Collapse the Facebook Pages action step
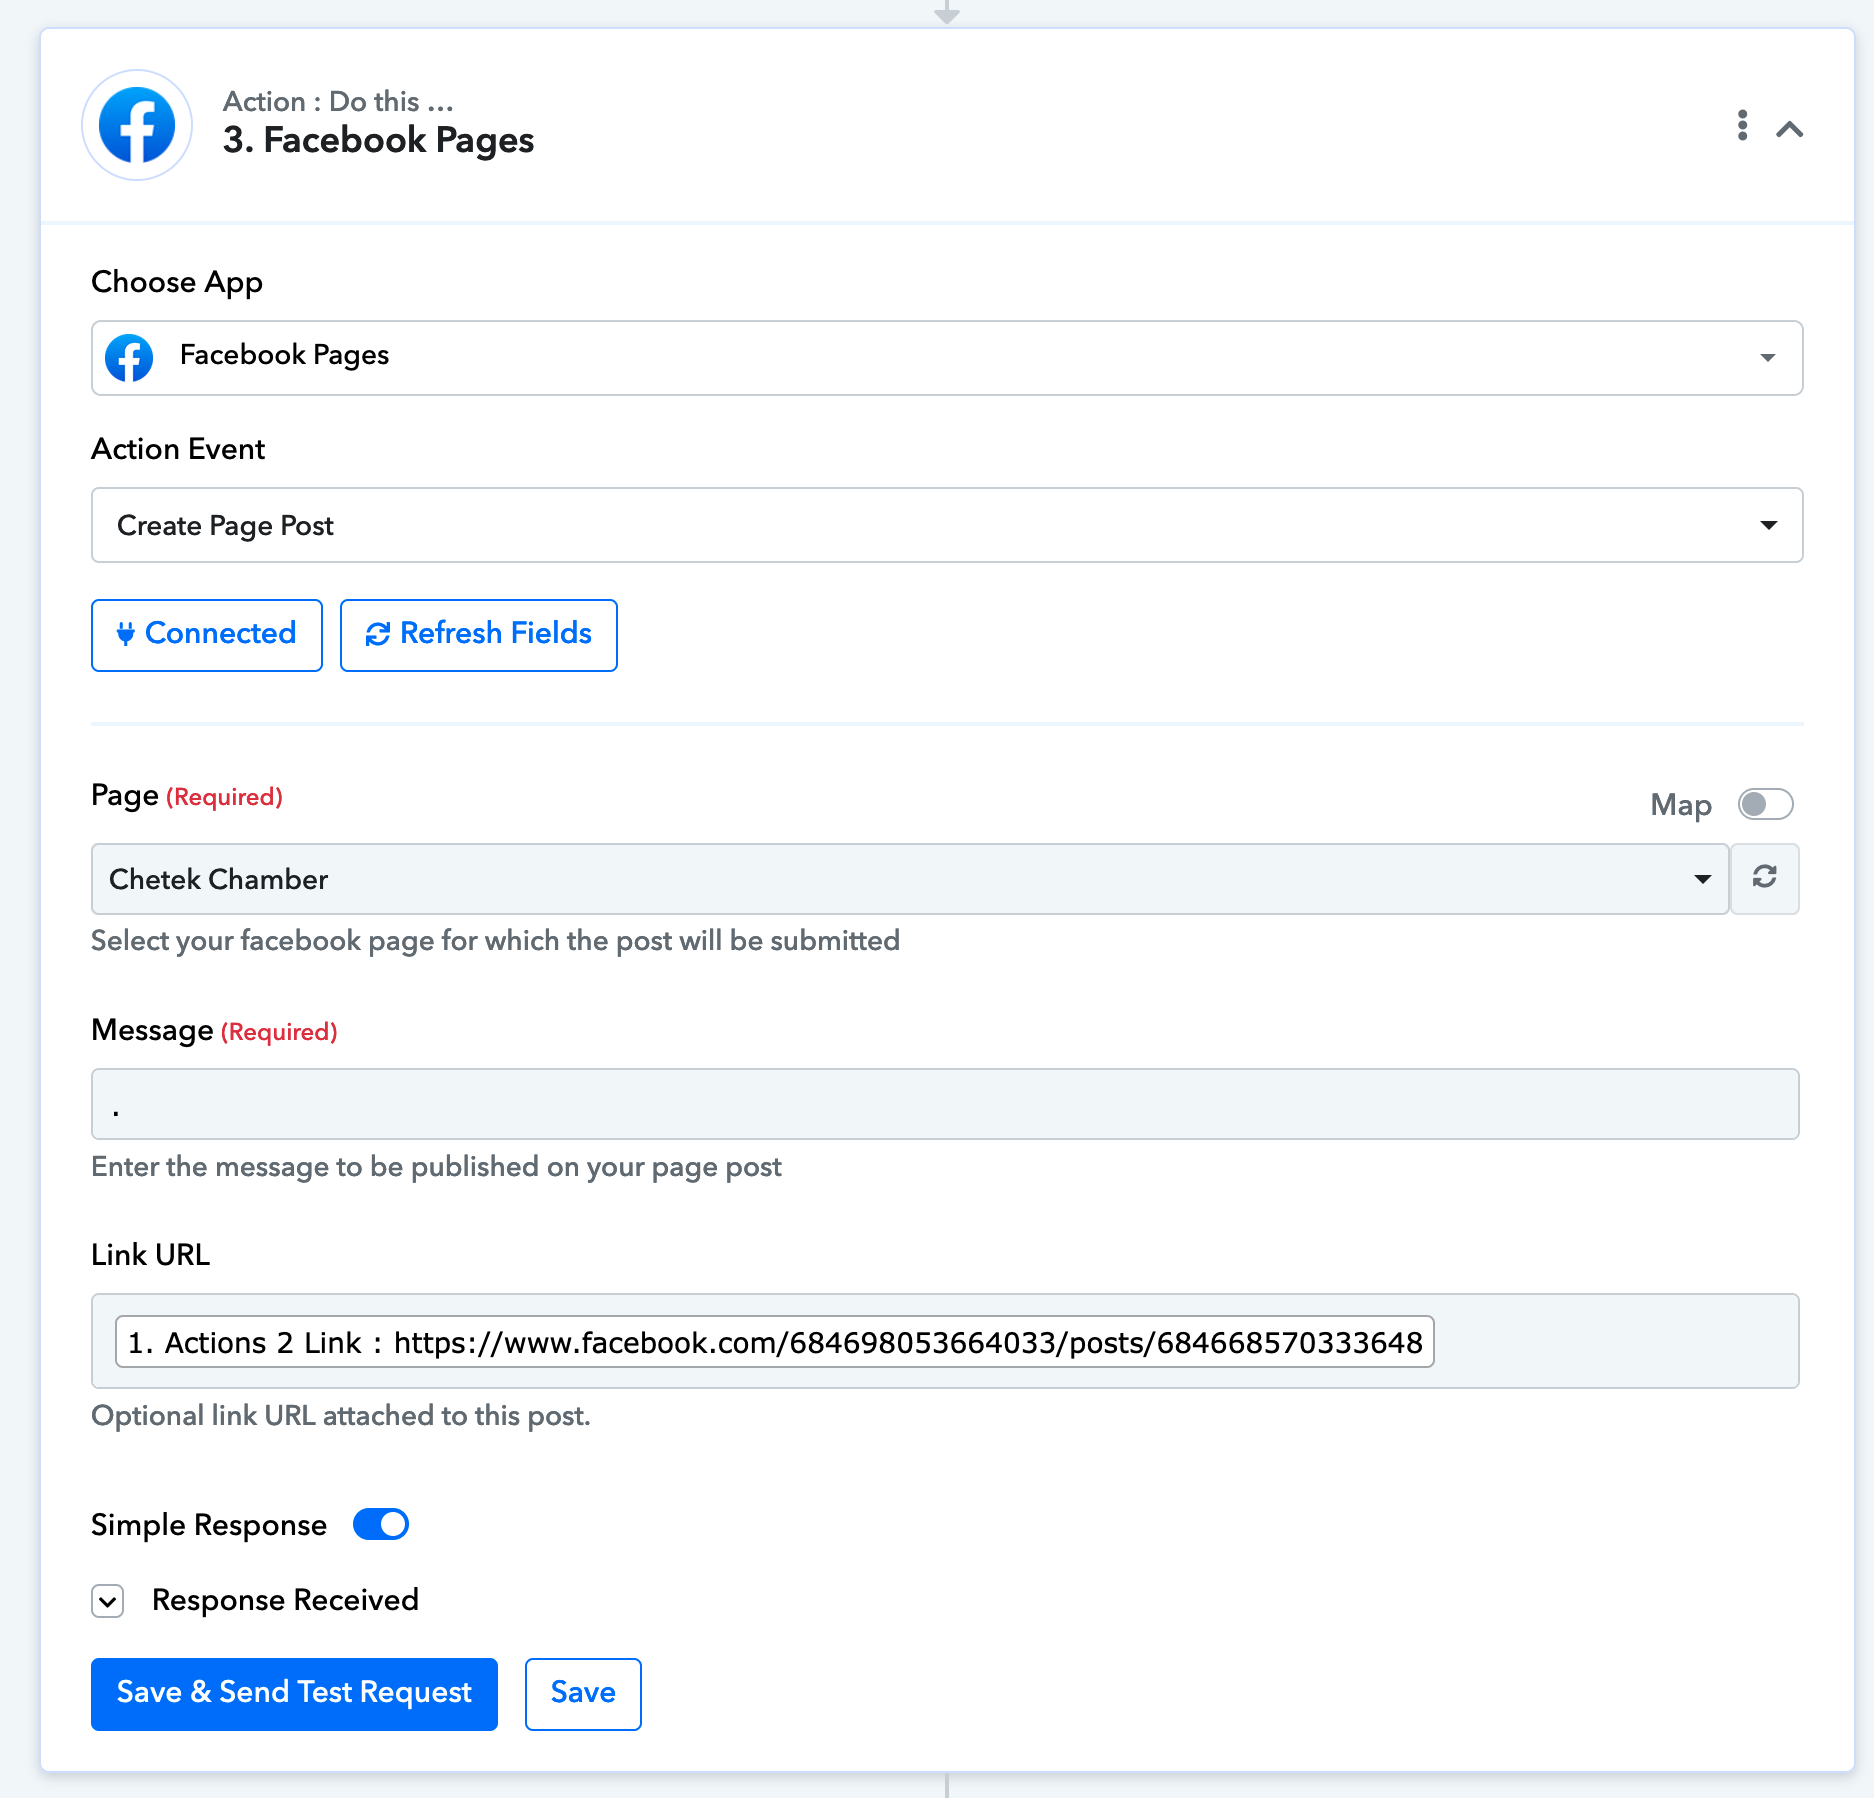 [1789, 129]
